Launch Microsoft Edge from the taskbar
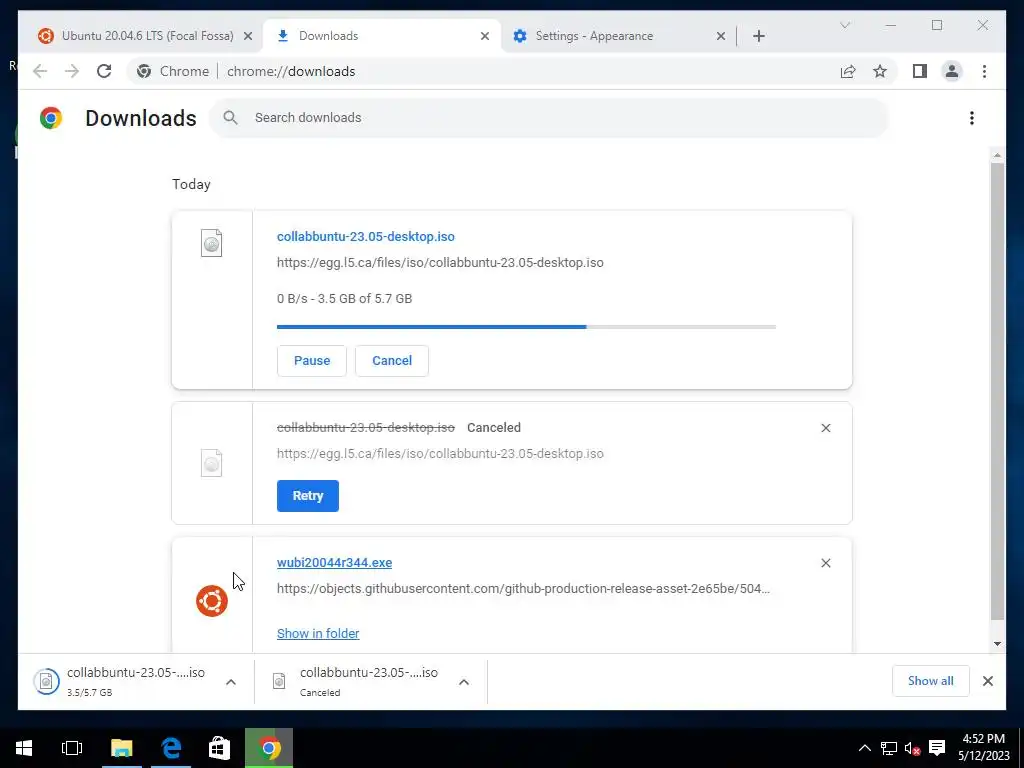The height and width of the screenshot is (768, 1024). [170, 748]
